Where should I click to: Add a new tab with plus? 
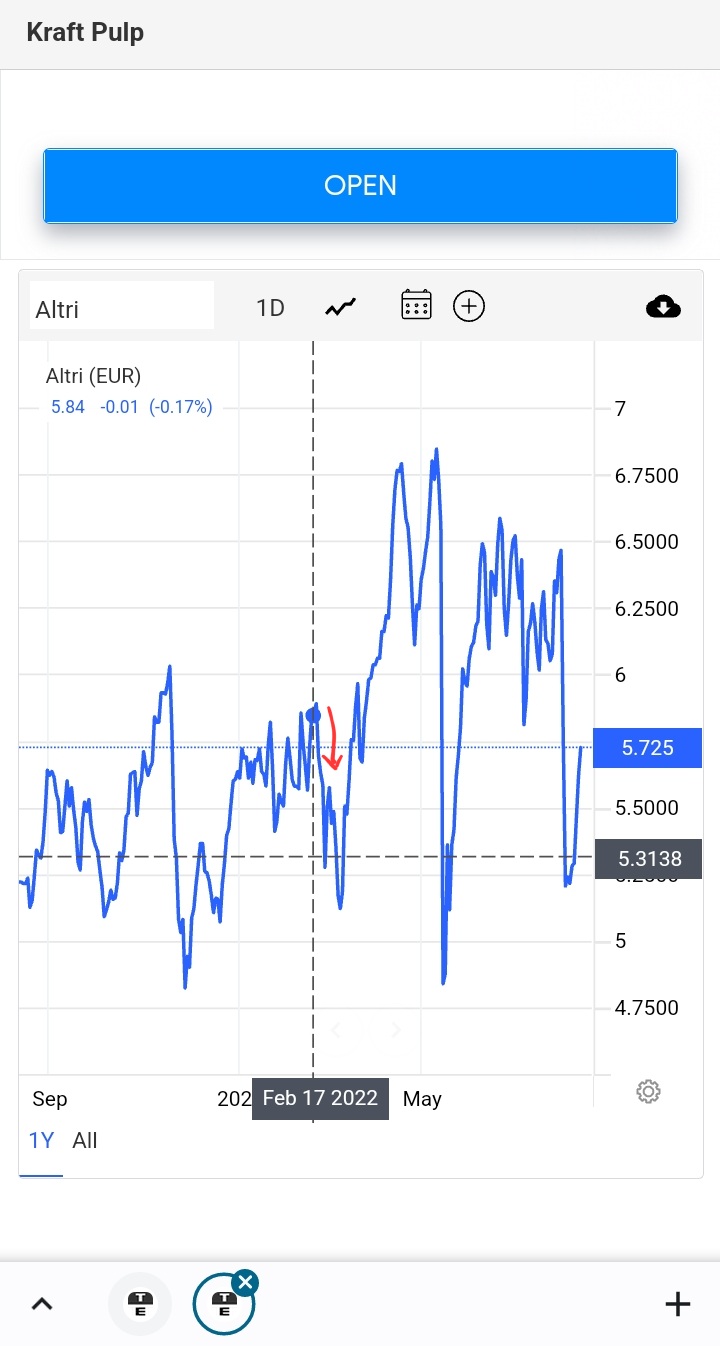[678, 1304]
